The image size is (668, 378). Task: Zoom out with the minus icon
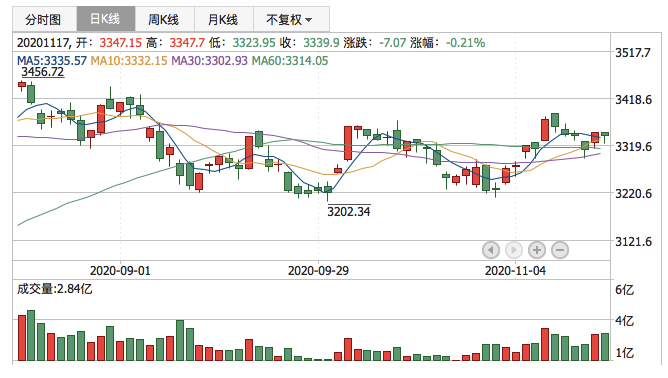pos(560,250)
